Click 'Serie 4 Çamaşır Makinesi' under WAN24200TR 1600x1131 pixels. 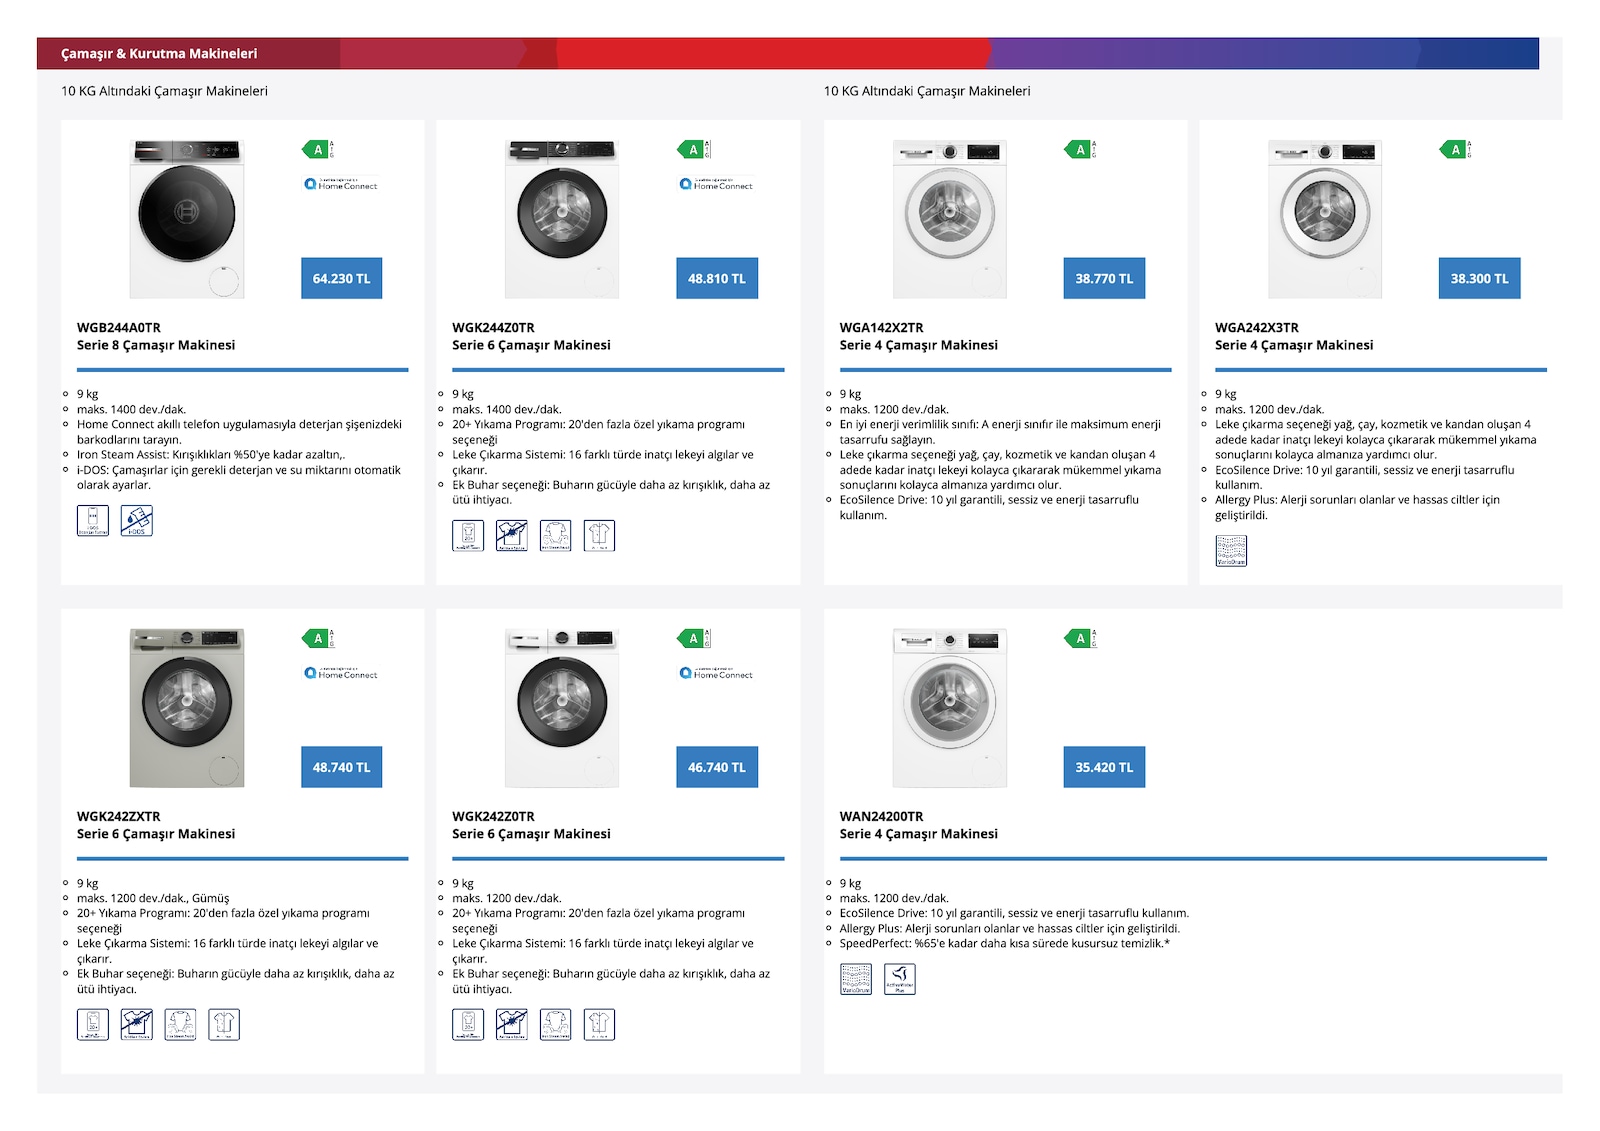click(x=919, y=834)
